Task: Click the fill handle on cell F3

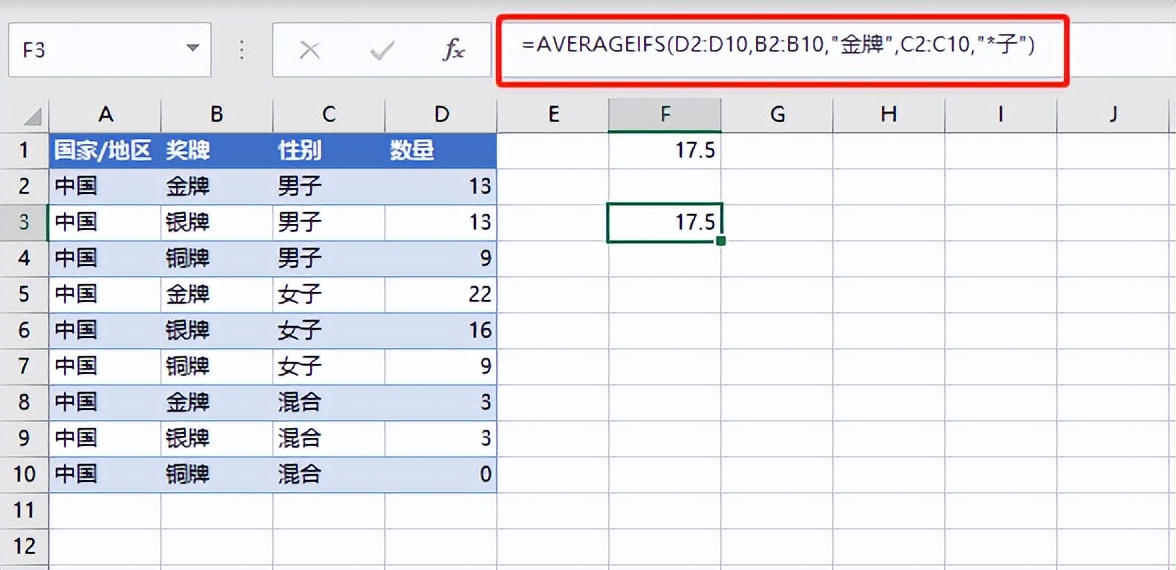Action: (x=721, y=241)
